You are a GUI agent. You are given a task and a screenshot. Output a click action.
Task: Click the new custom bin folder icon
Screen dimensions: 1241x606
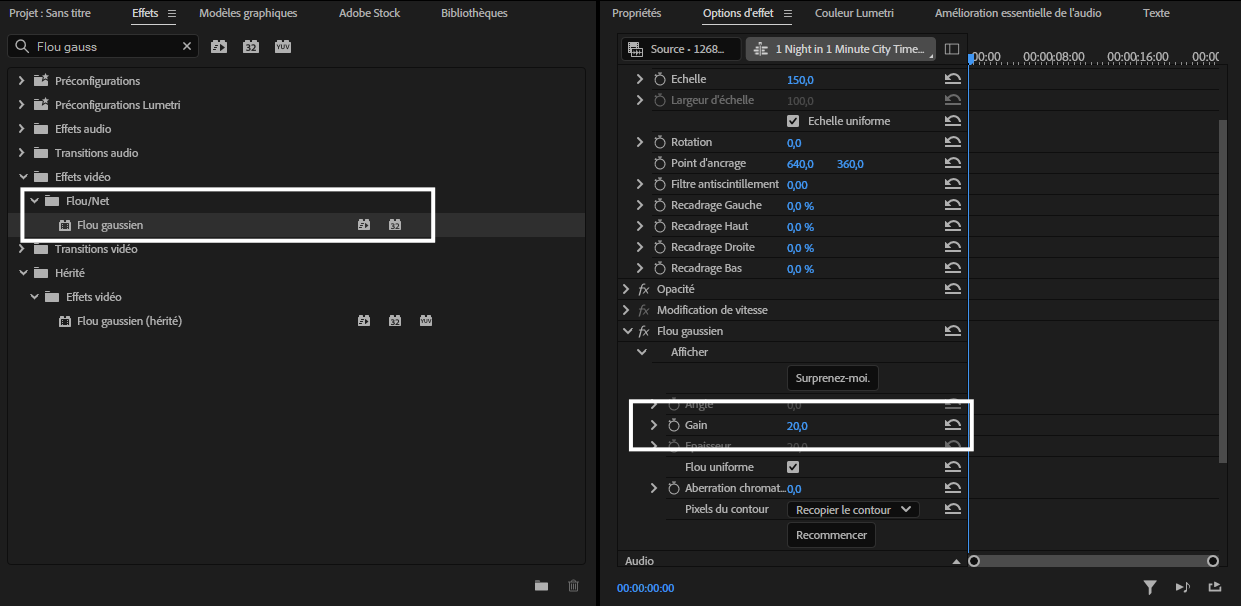pyautogui.click(x=541, y=586)
